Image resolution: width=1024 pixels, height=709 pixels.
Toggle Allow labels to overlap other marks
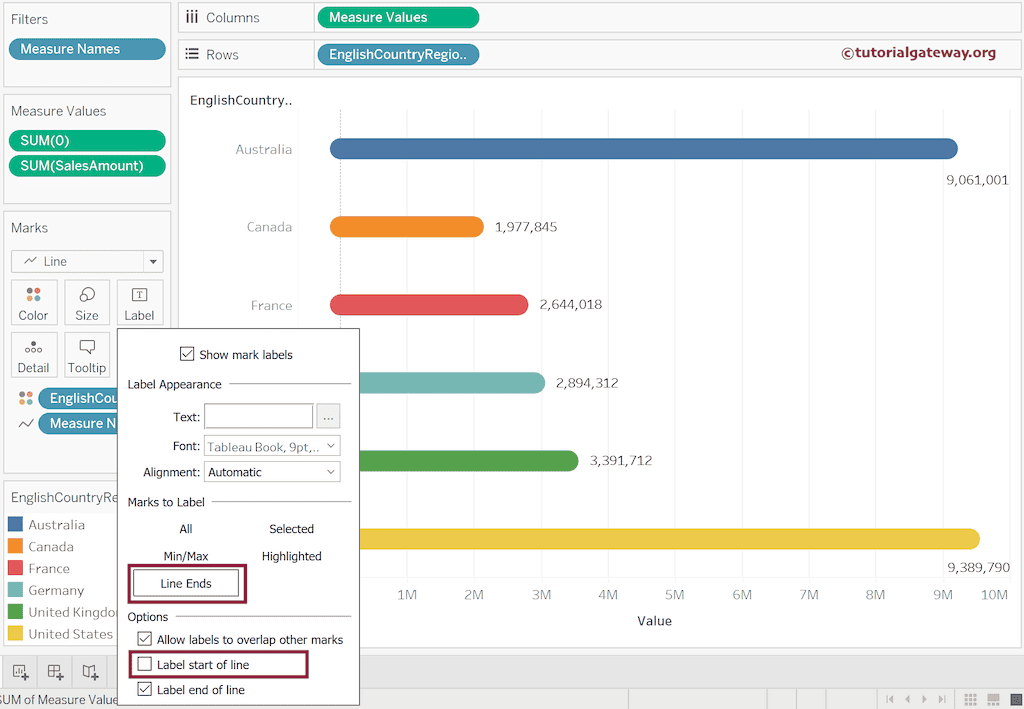click(144, 640)
